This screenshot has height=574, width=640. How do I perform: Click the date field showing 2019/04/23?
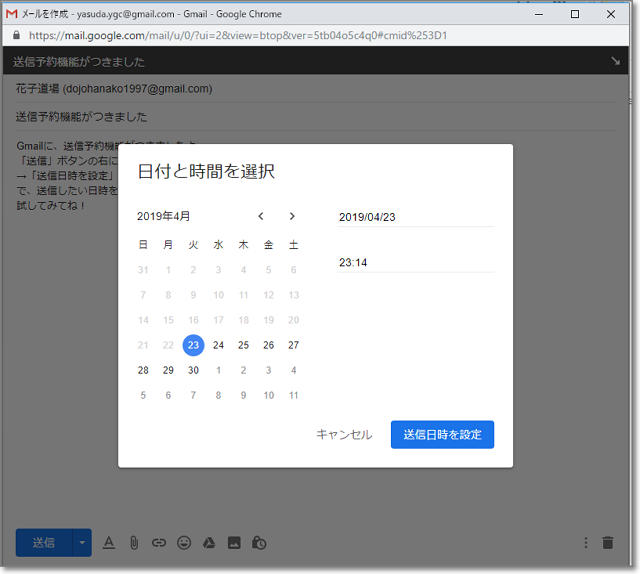coord(416,217)
